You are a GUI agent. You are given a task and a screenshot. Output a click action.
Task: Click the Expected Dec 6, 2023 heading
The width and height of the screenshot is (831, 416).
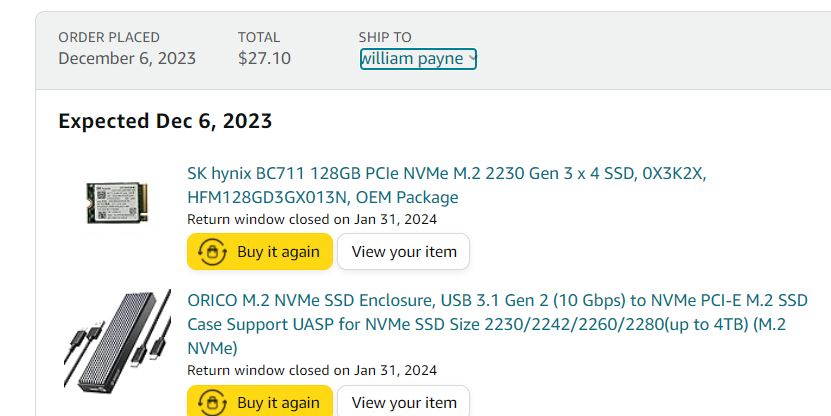pyautogui.click(x=165, y=121)
